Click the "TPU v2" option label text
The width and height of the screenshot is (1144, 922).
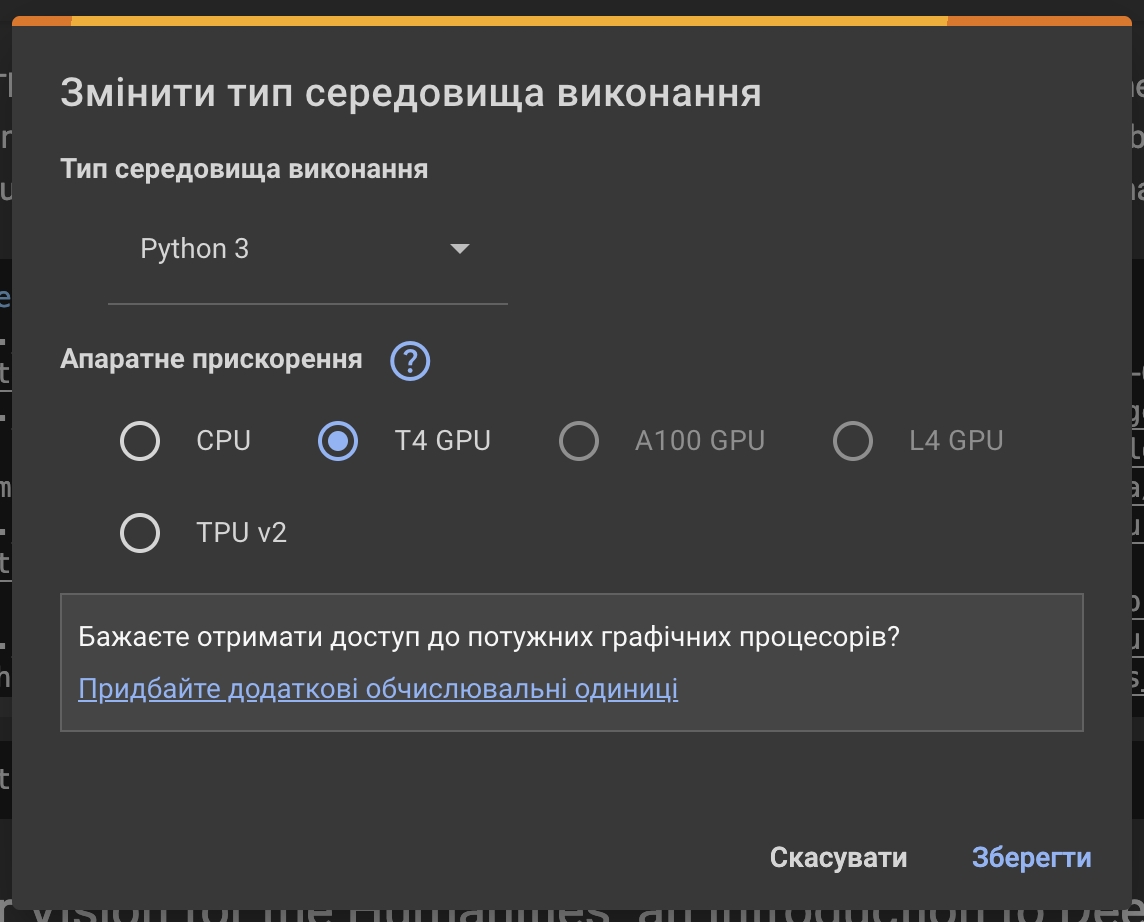pos(241,533)
